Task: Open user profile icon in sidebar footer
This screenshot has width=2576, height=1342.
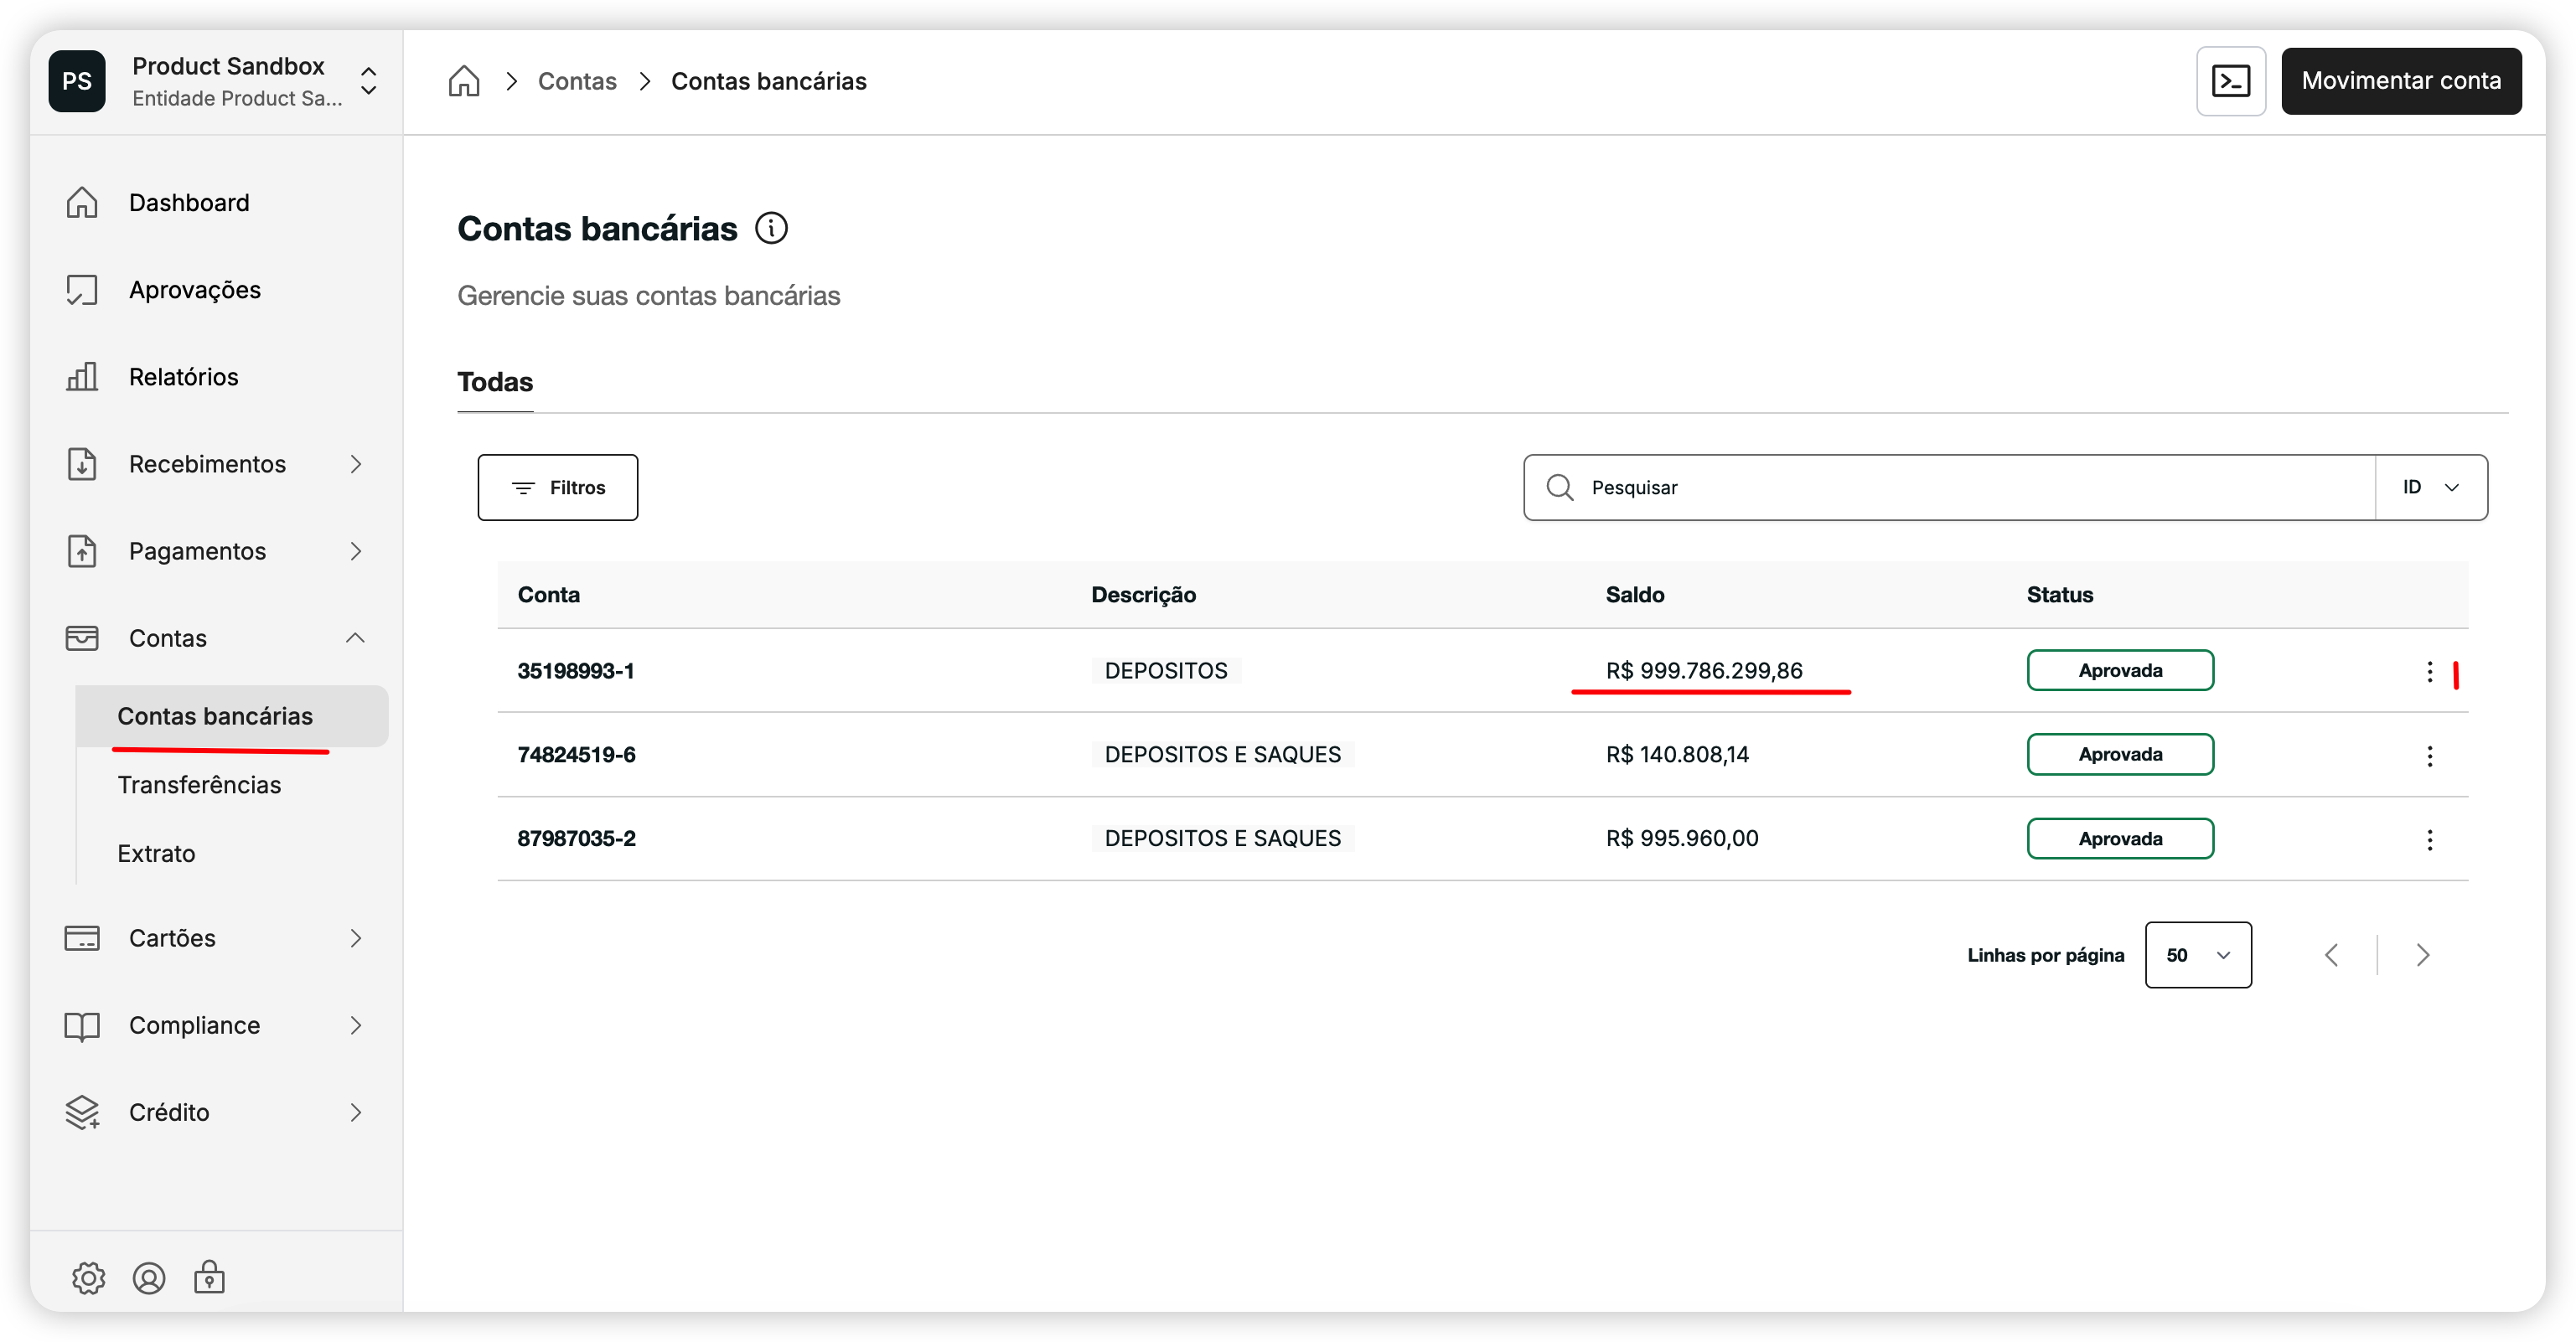Action: [x=149, y=1277]
